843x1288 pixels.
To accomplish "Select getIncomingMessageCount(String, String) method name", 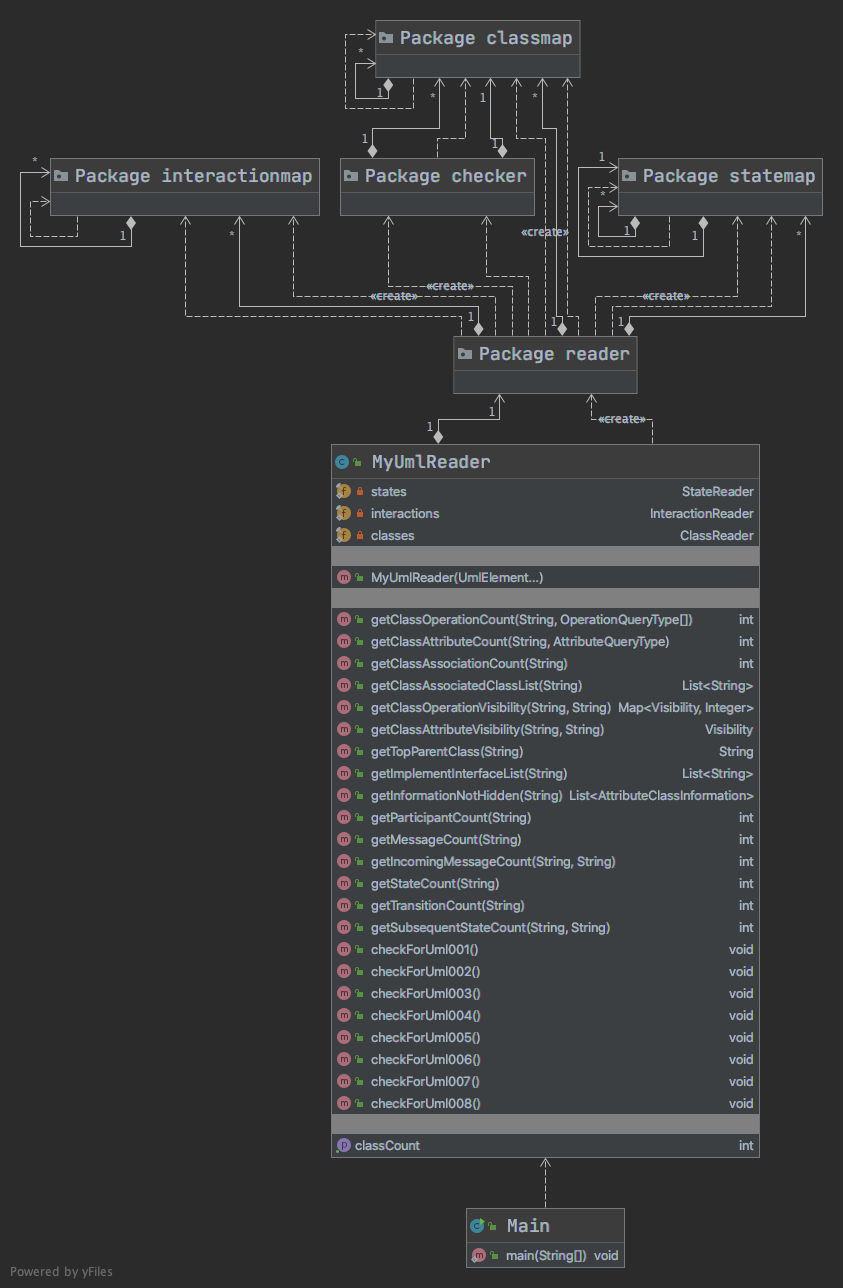I will pos(493,861).
